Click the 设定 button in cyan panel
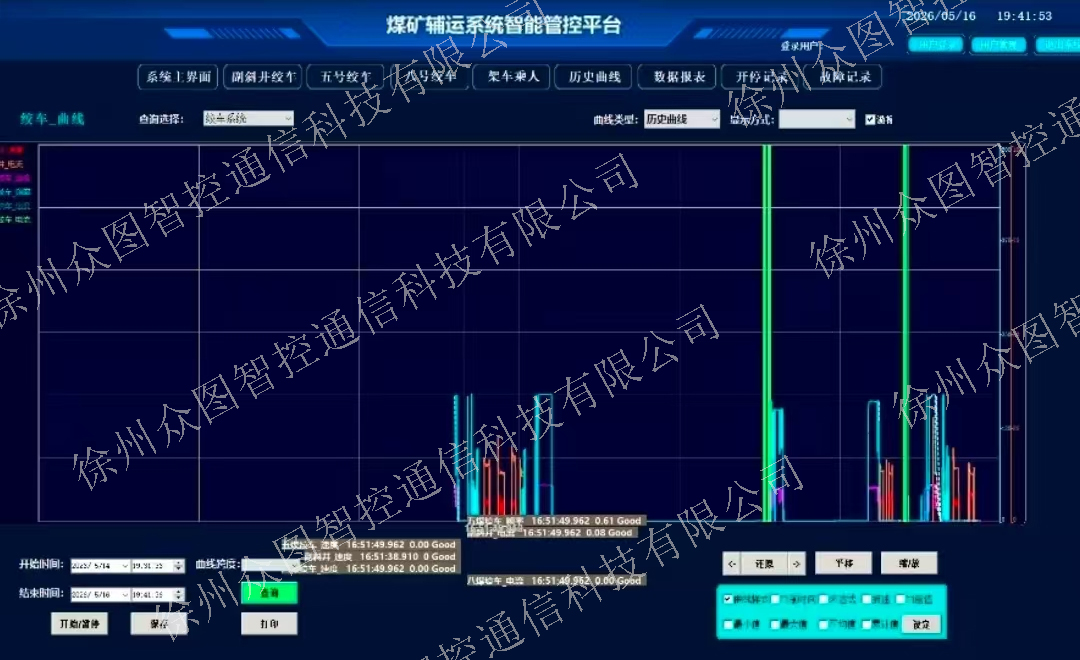This screenshot has width=1080, height=660. pyautogui.click(x=921, y=624)
